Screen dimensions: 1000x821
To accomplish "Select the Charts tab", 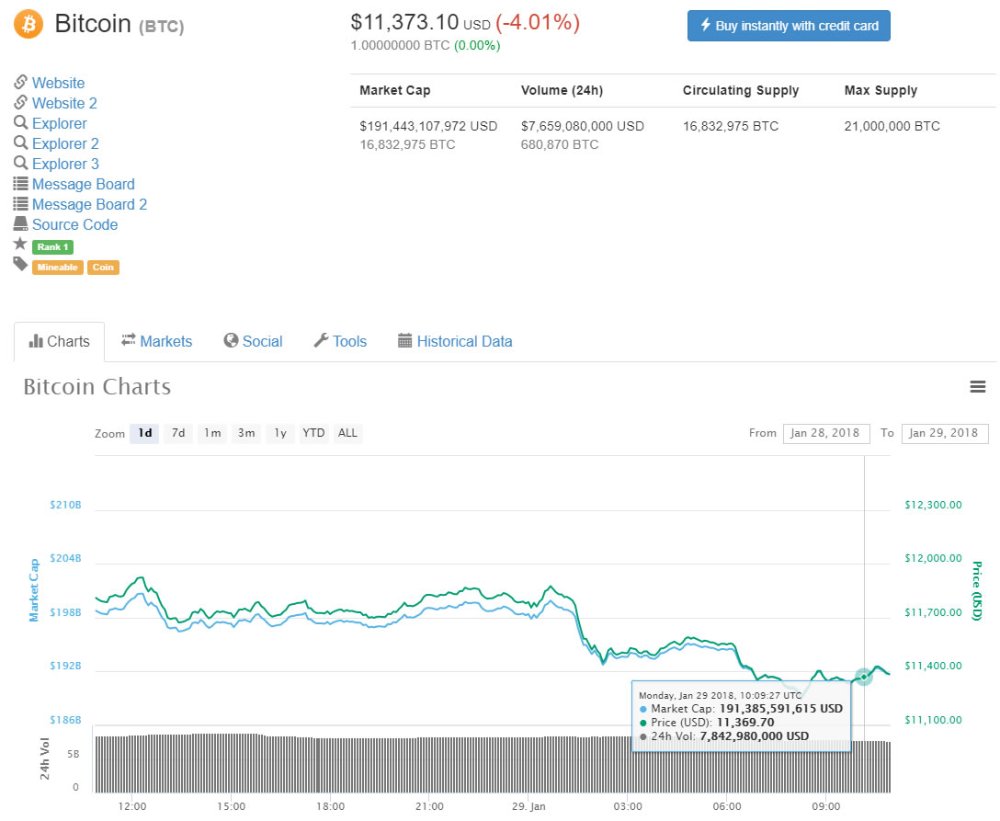I will [59, 342].
